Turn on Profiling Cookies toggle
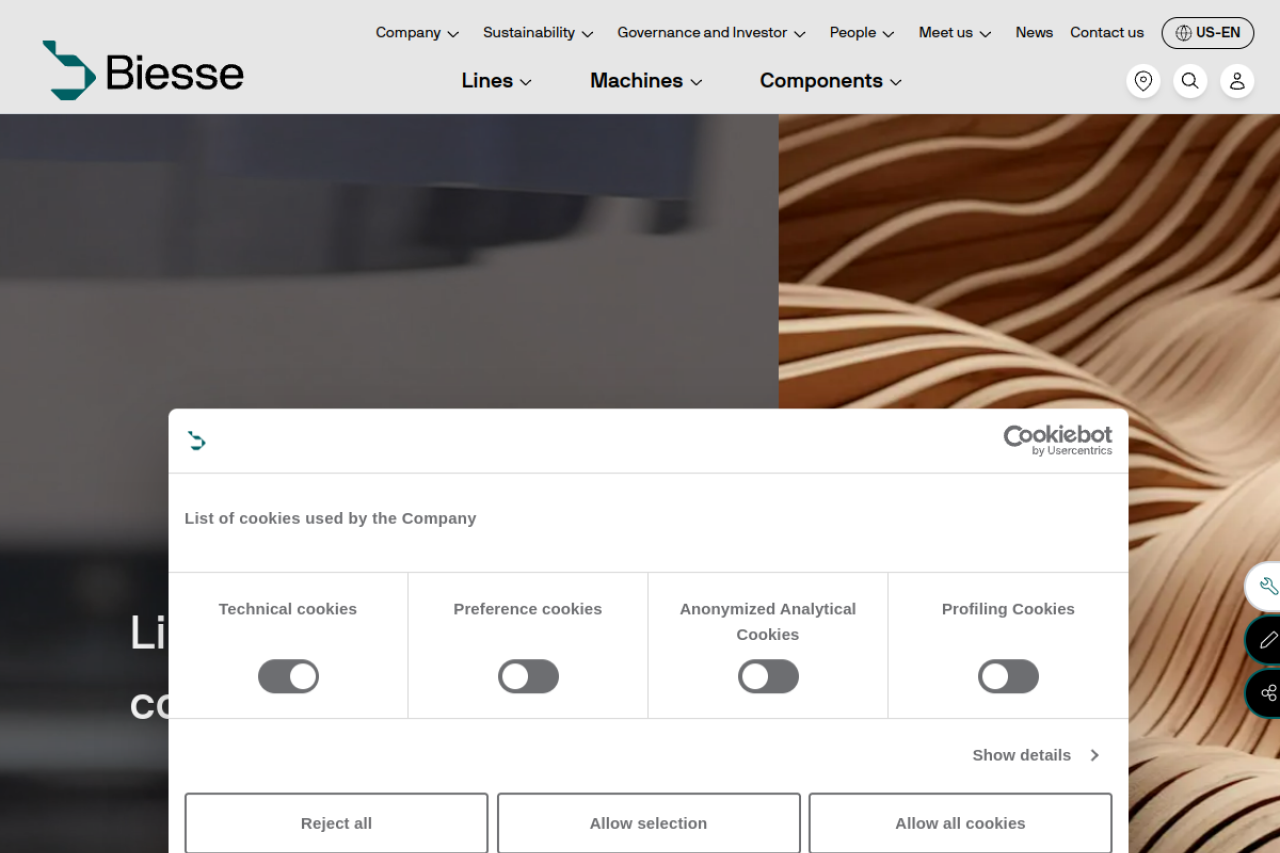The width and height of the screenshot is (1280, 853). point(1008,677)
